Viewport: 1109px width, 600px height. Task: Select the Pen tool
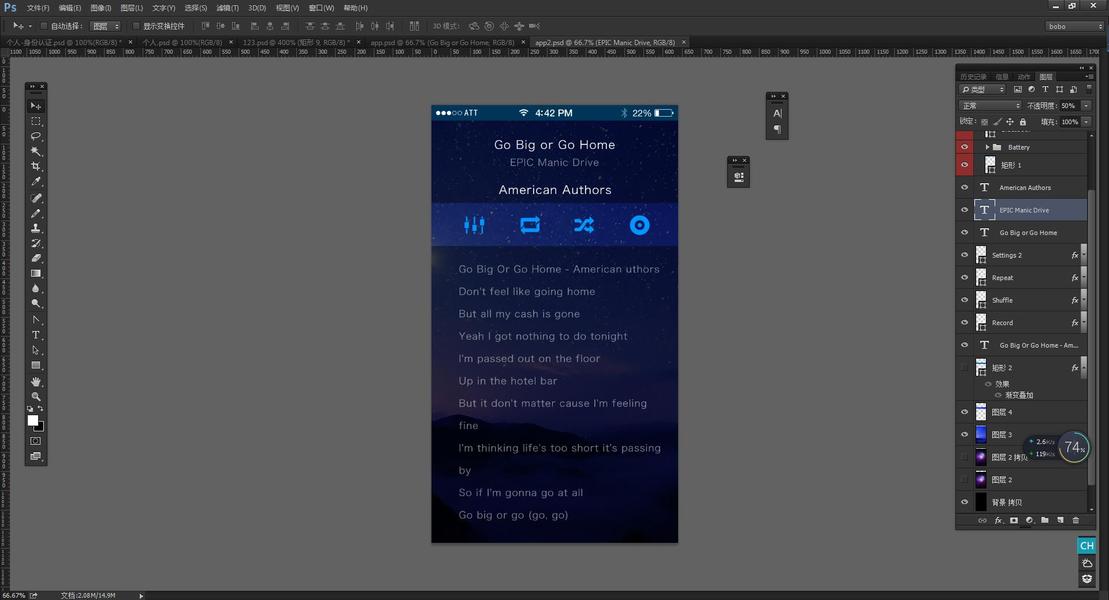tap(35, 320)
